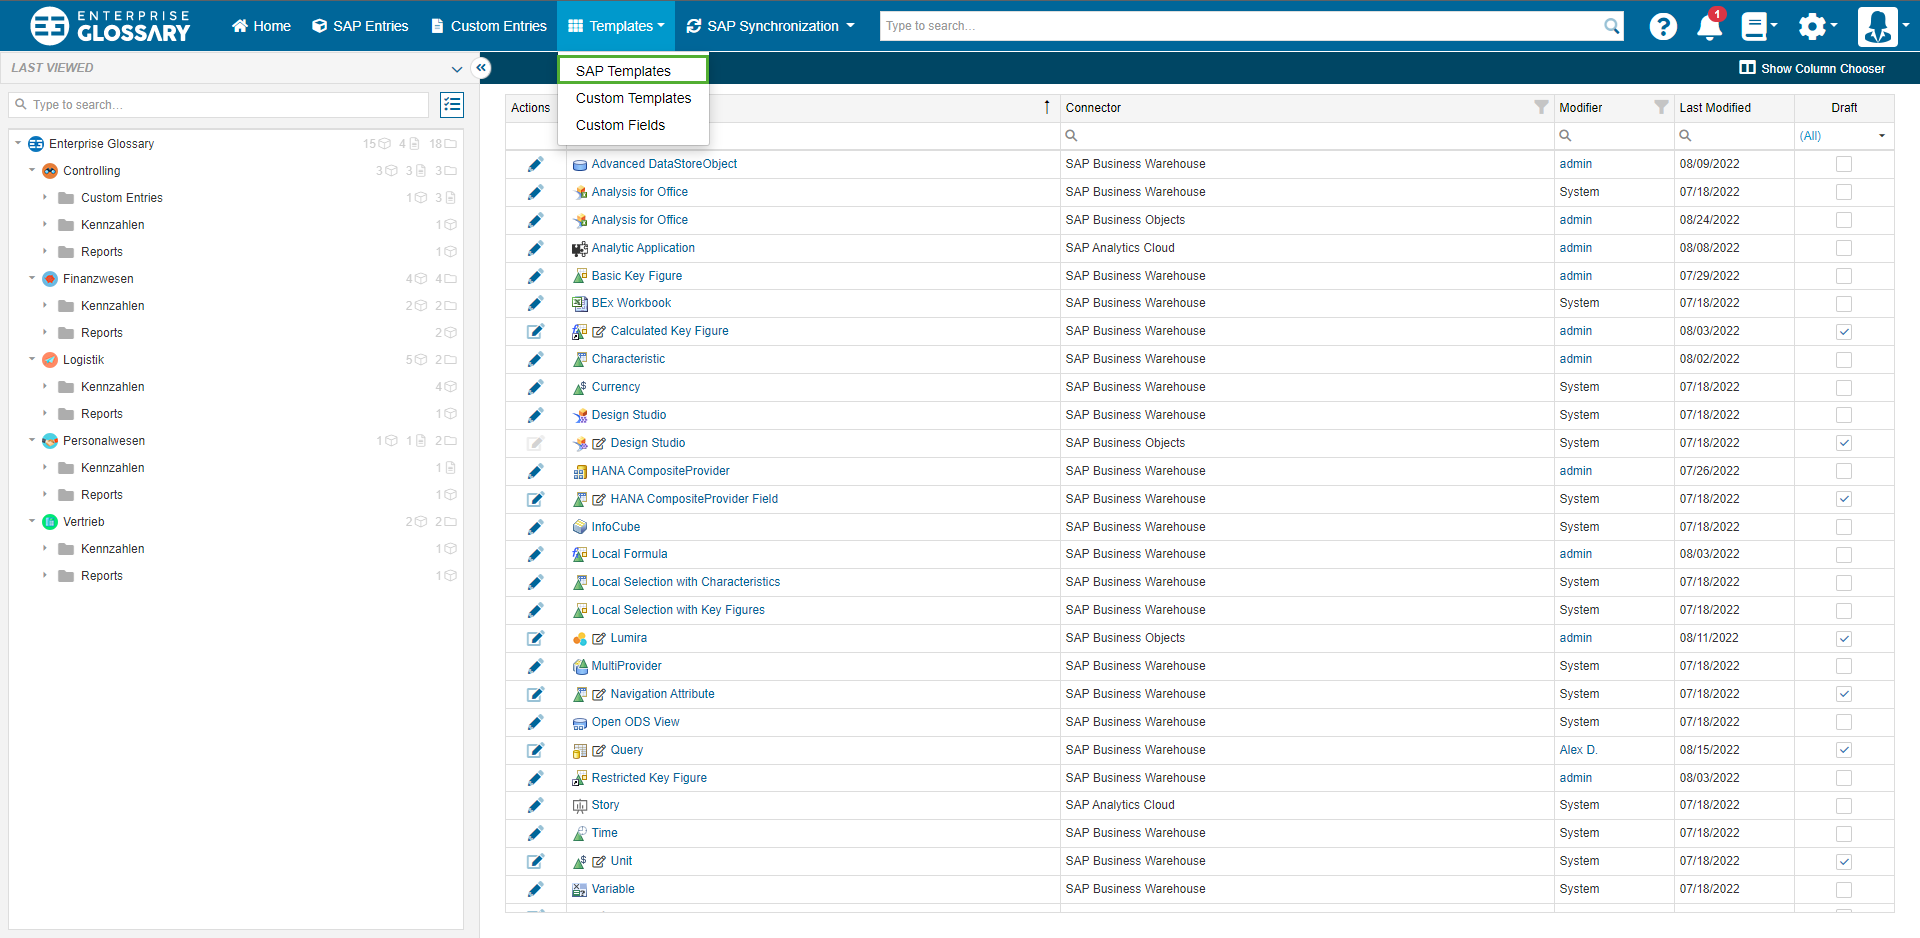This screenshot has height=938, width=1920.
Task: Open the Draft filter (All) dropdown
Action: [x=1843, y=136]
